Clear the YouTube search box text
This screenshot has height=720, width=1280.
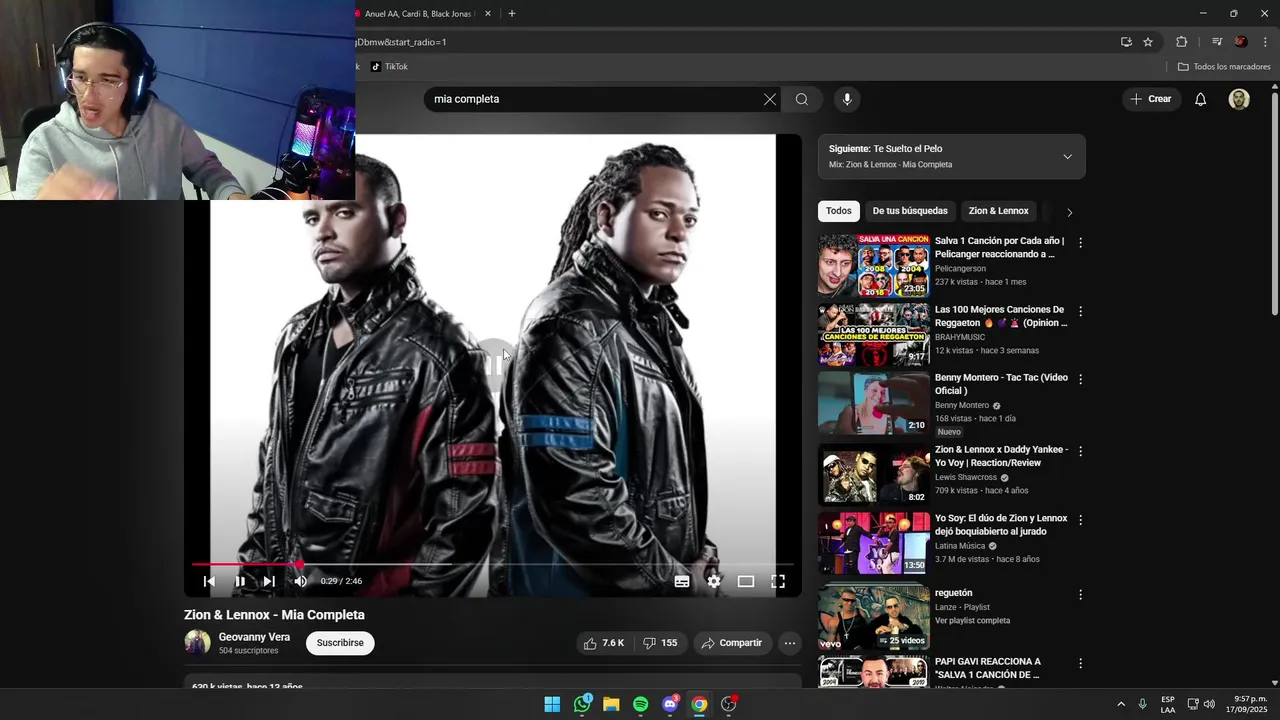point(770,99)
